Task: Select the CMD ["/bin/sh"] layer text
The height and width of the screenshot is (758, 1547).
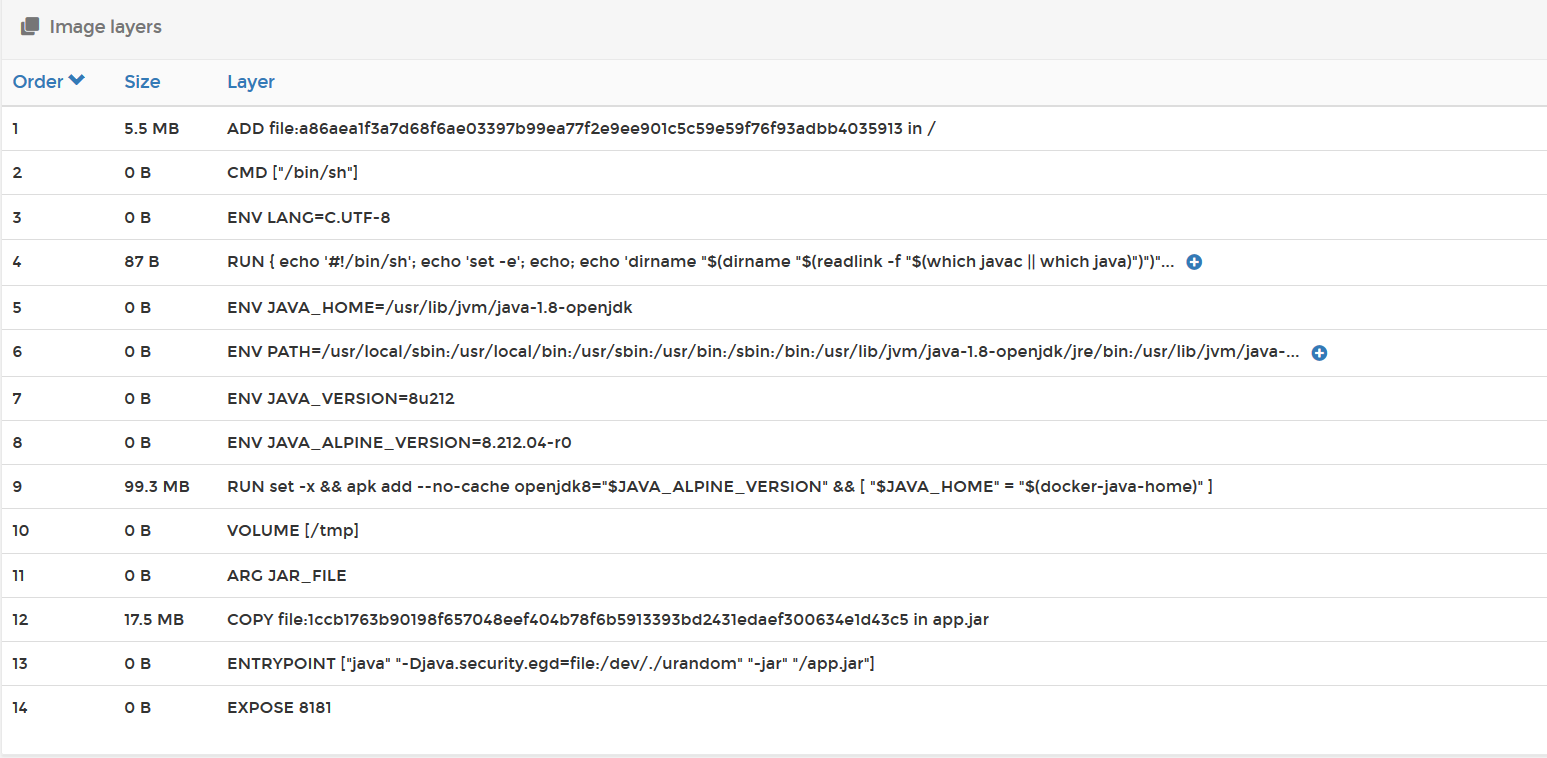Action: pos(293,173)
